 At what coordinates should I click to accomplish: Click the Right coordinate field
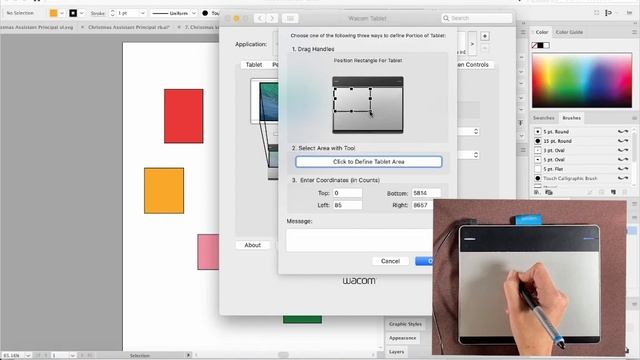coord(422,205)
